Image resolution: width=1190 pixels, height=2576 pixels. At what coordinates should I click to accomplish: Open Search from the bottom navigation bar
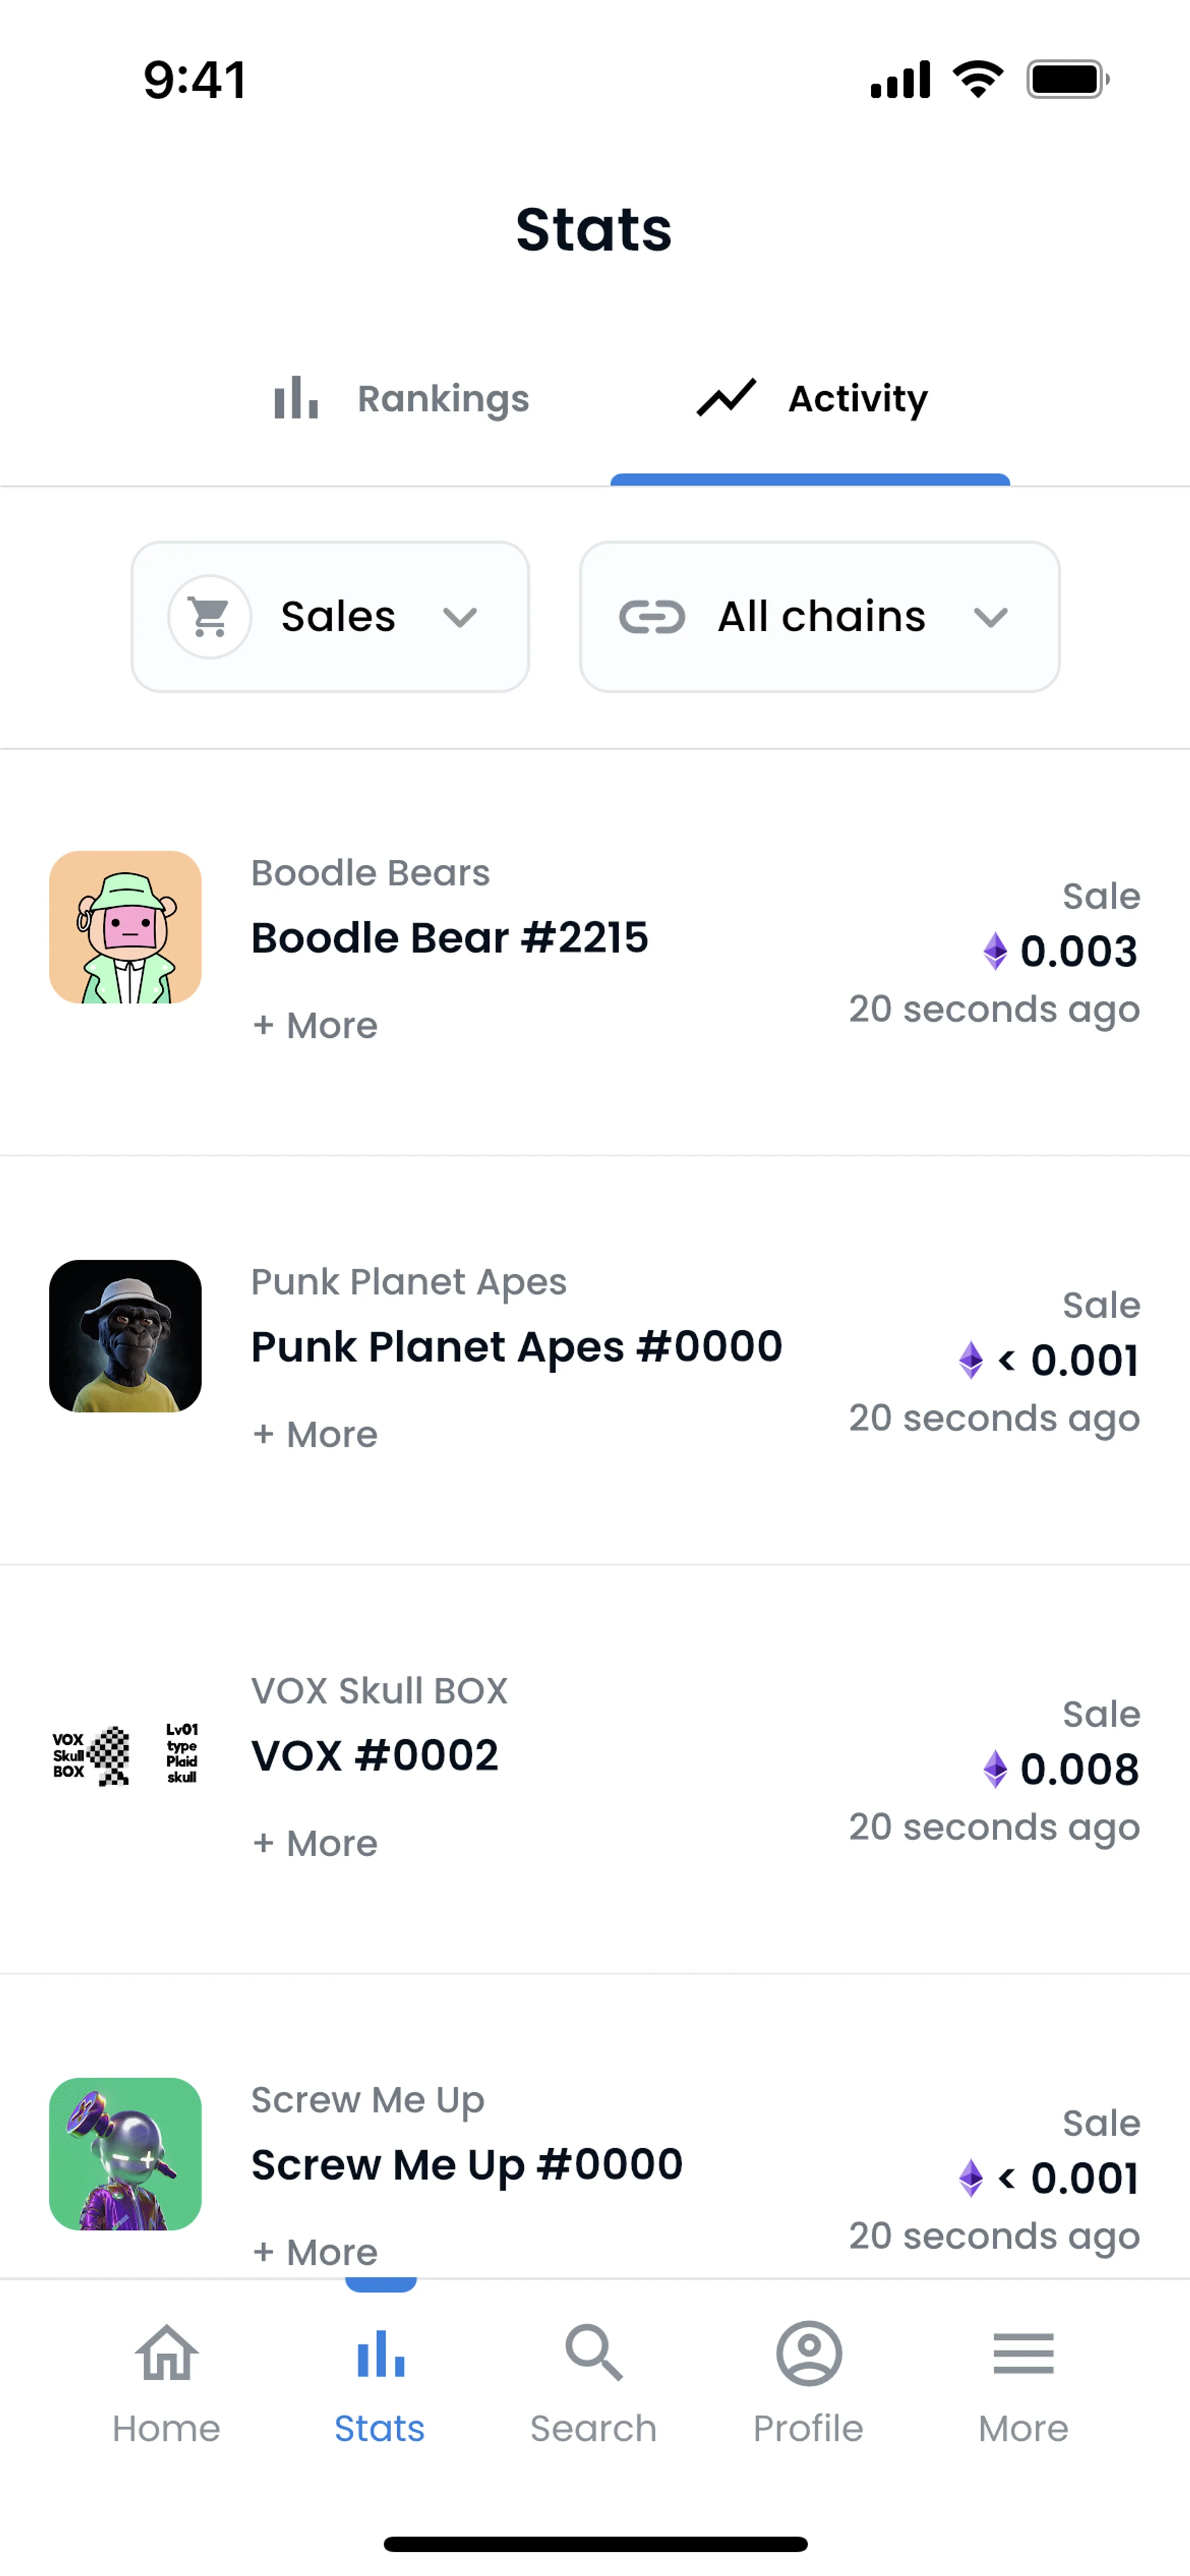point(594,2353)
